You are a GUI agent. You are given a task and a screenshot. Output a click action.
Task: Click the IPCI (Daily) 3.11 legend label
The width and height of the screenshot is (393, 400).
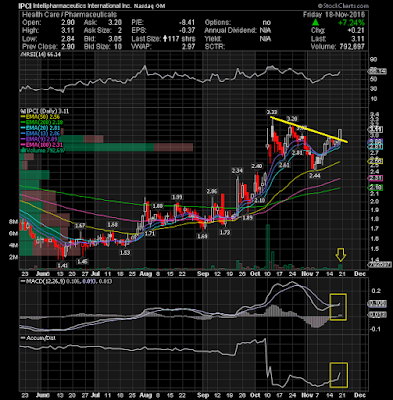point(45,111)
